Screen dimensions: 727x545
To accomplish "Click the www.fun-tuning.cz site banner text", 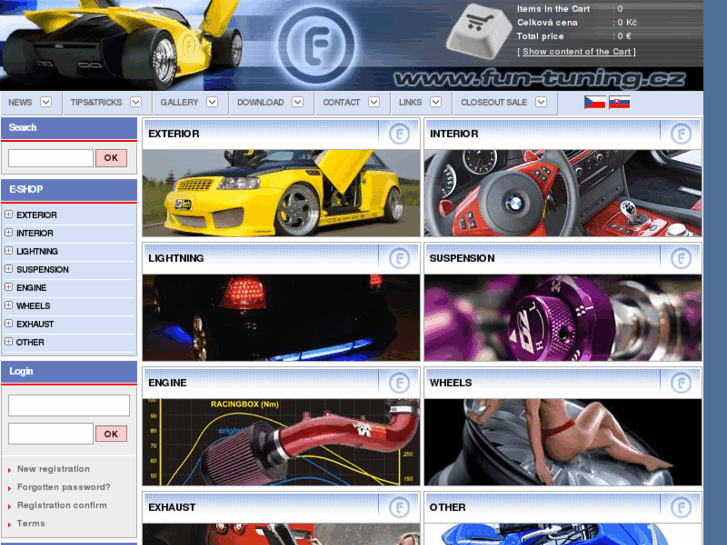I will point(539,78).
